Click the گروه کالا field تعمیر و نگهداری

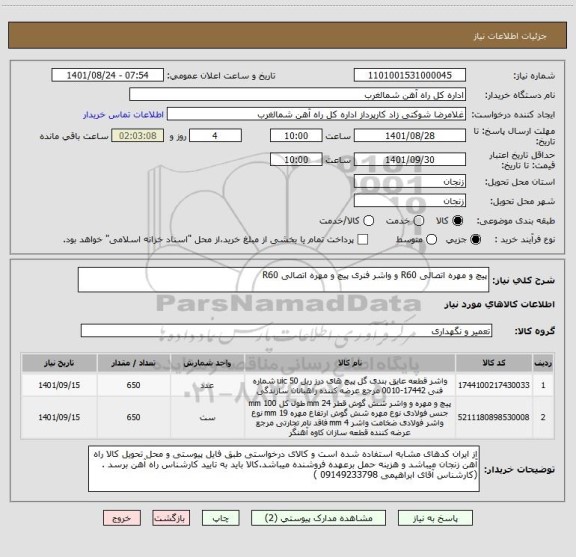[x=286, y=331]
